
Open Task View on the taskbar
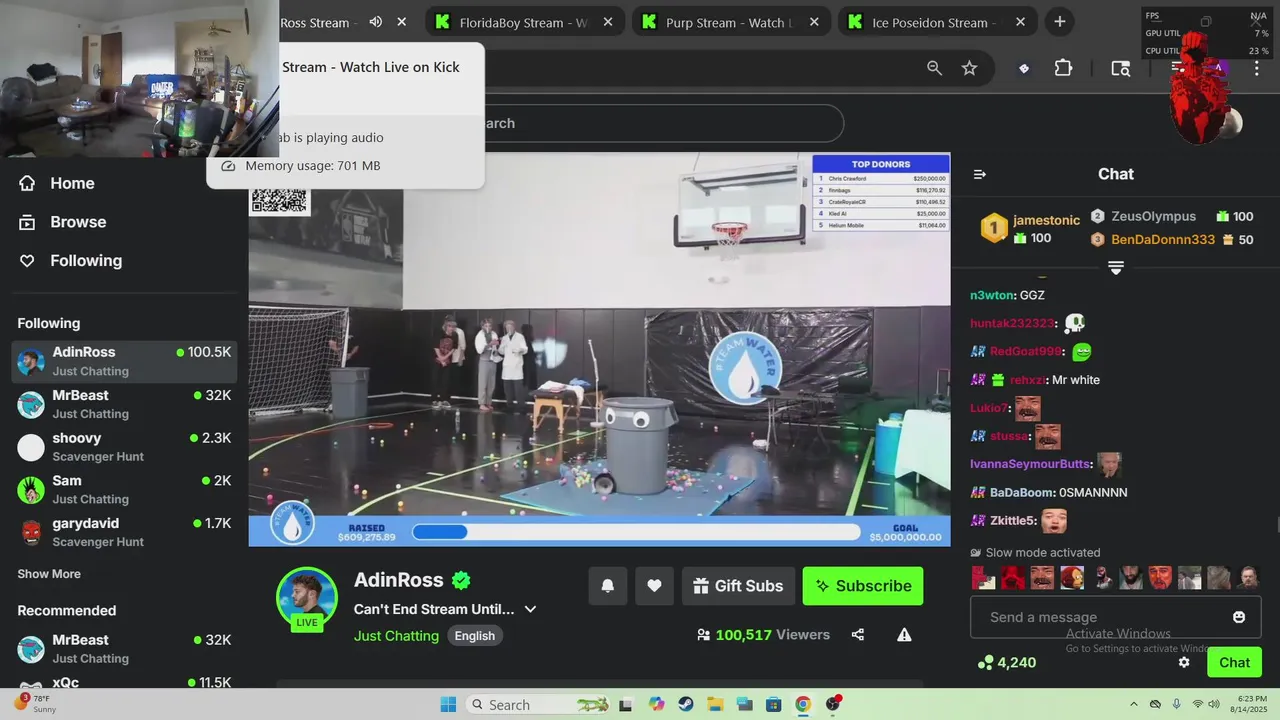pyautogui.click(x=626, y=704)
